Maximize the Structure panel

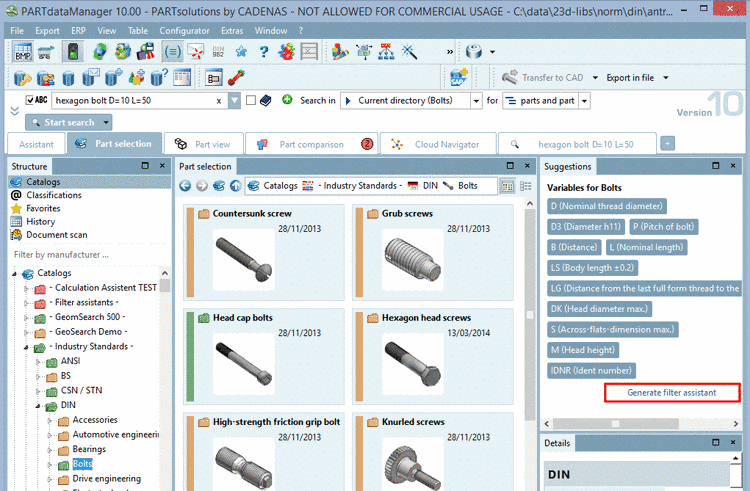145,166
